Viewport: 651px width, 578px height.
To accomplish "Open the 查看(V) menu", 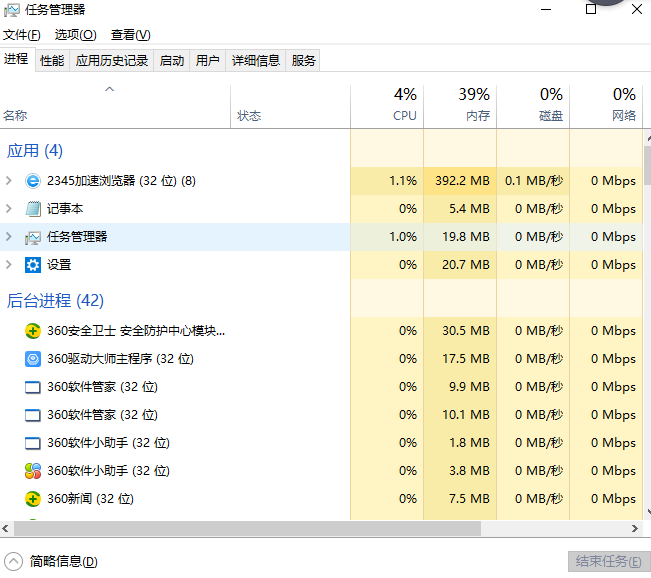I will [130, 35].
